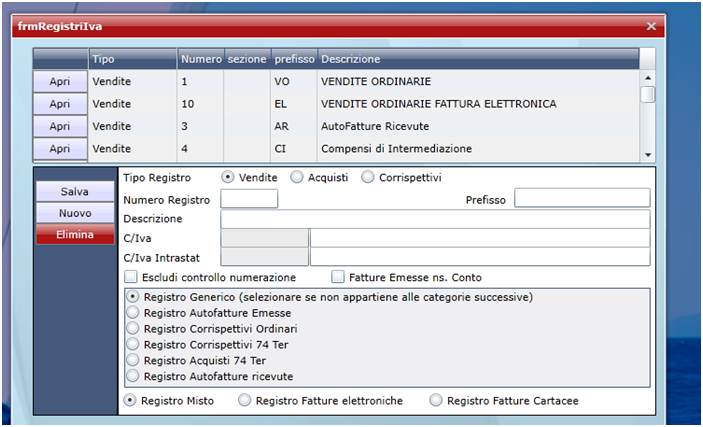The image size is (703, 427).
Task: Select Registro Misto radio button
Action: [130, 400]
